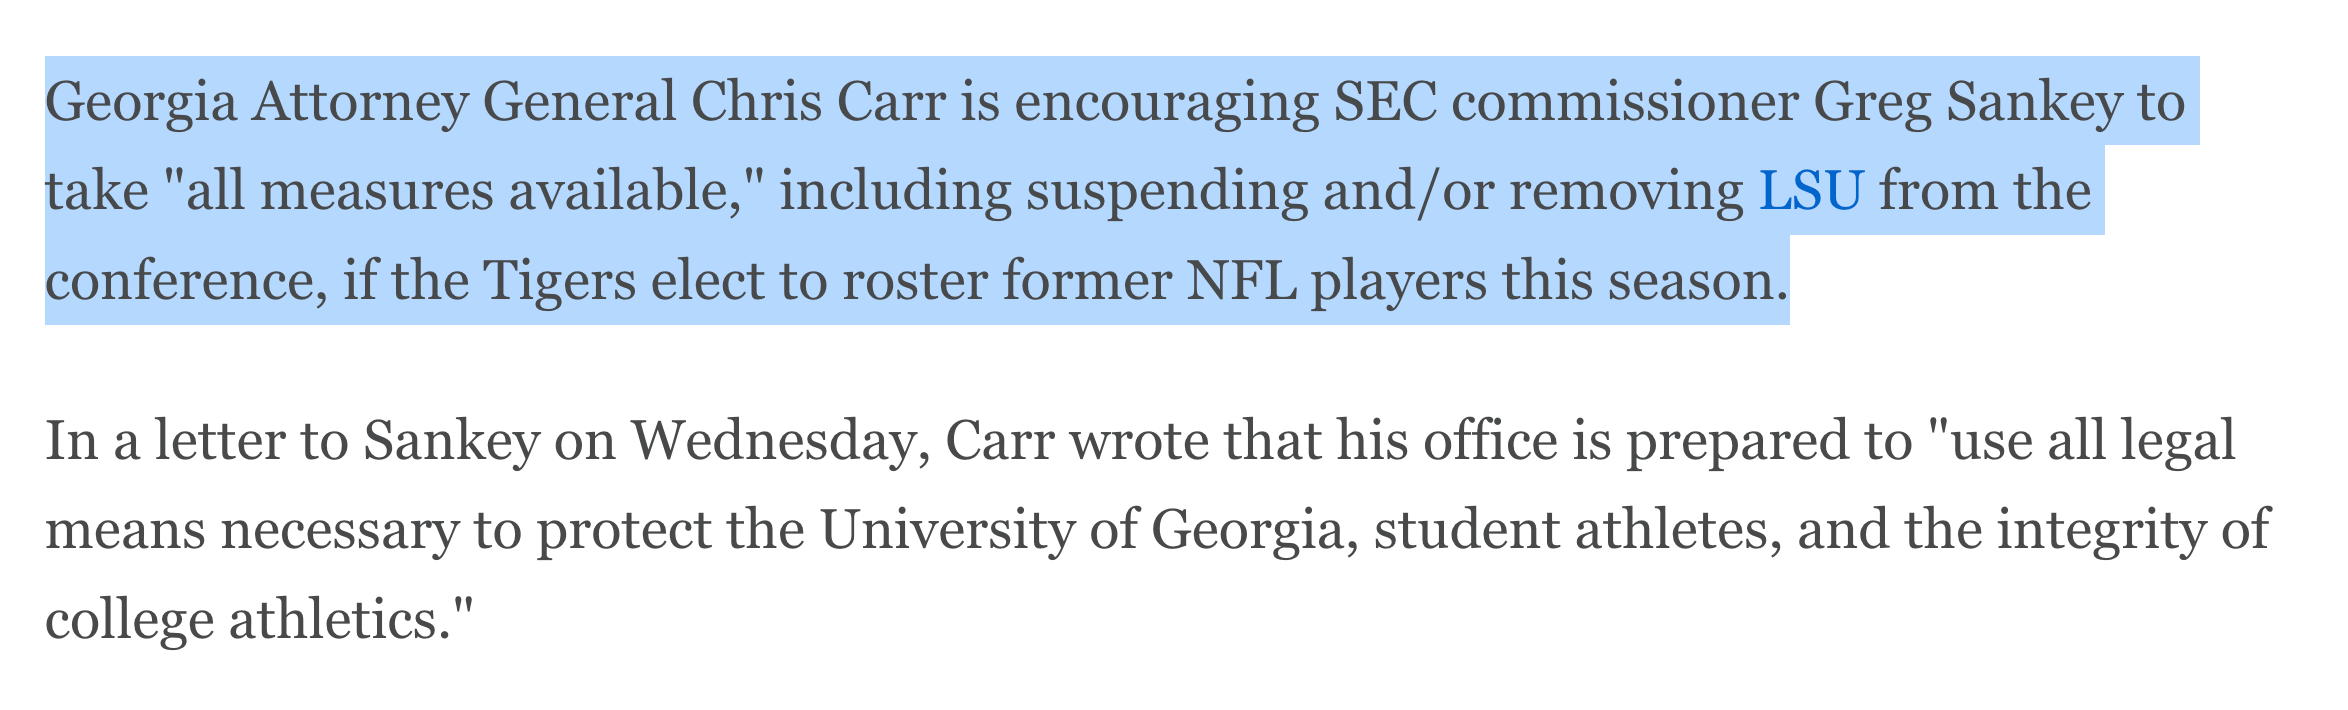Click the word "NFL" in highlighted text

(1240, 281)
